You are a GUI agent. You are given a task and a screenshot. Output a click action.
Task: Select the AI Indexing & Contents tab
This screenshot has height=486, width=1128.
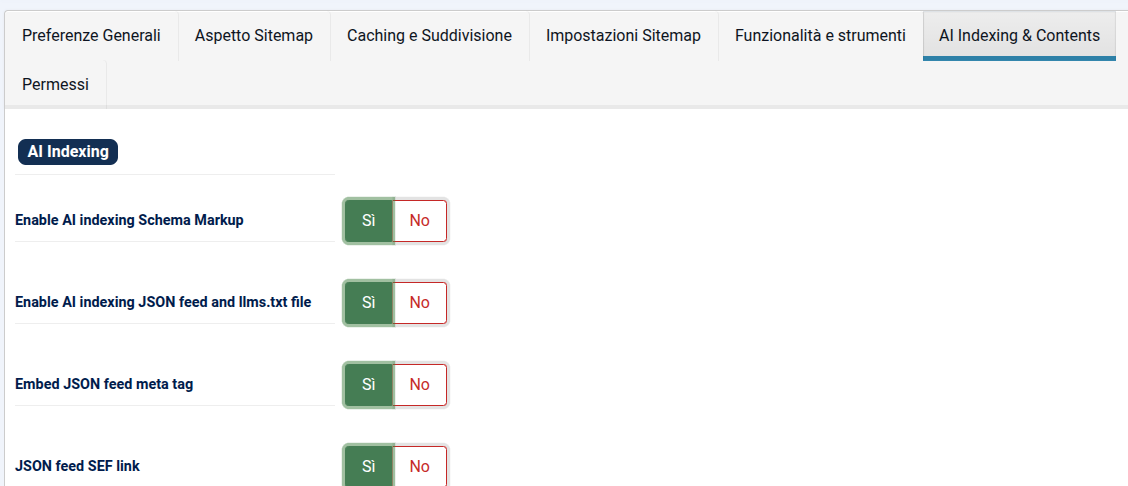[x=1019, y=35]
